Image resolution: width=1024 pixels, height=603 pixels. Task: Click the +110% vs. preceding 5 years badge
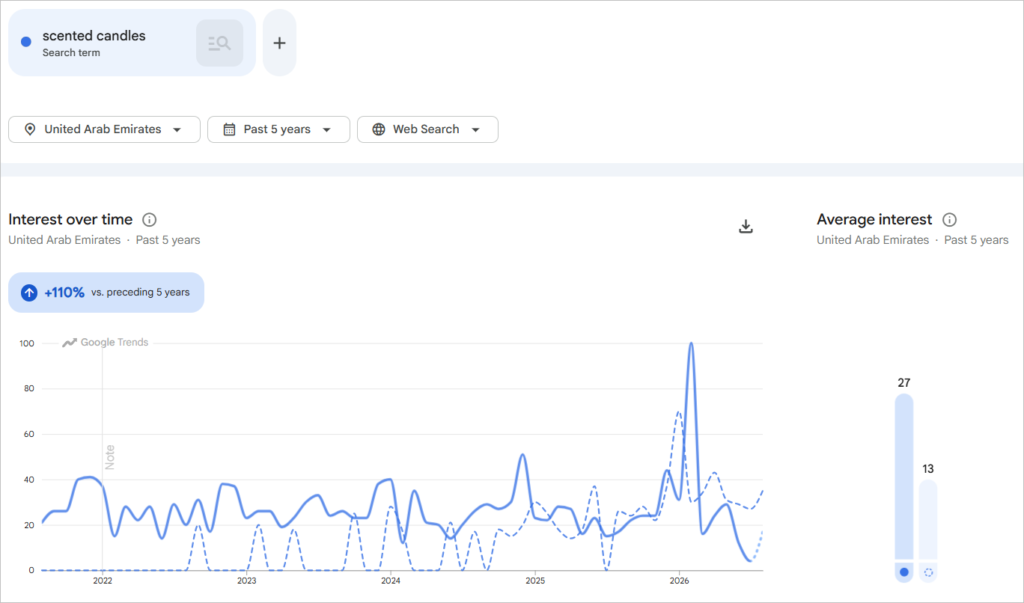(x=106, y=293)
